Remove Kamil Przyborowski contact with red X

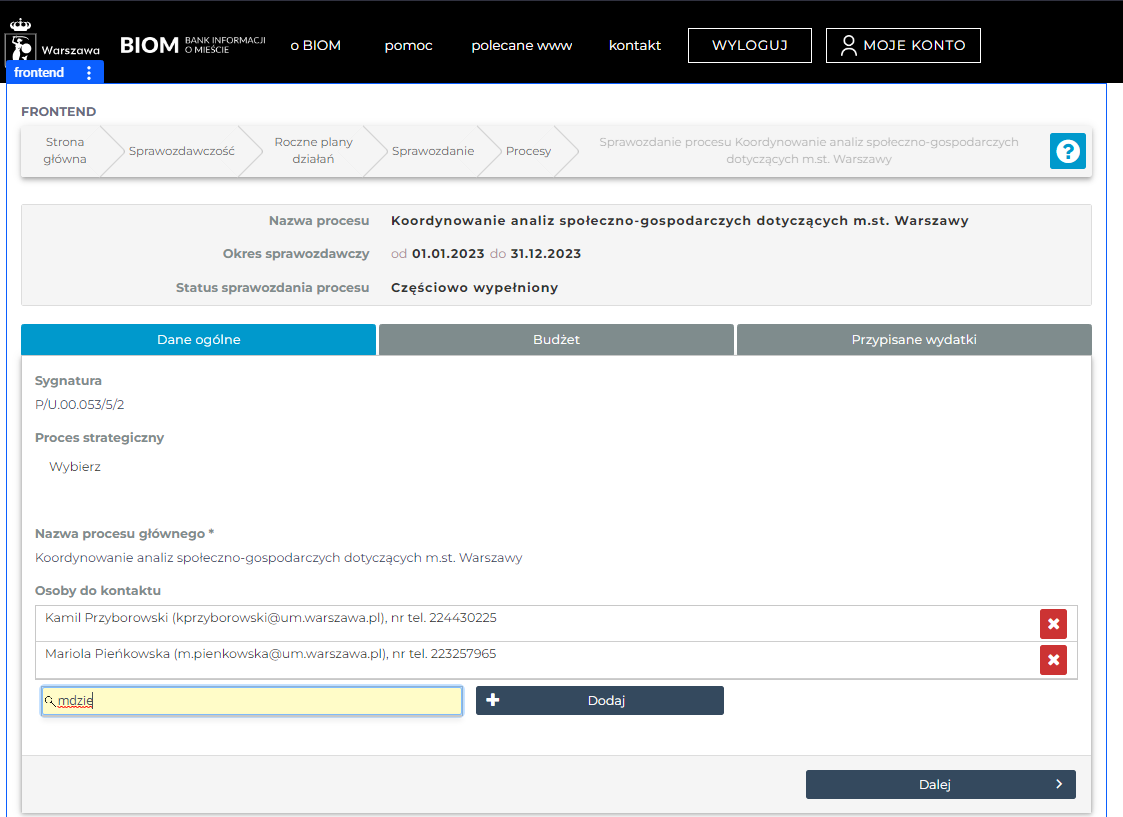click(x=1053, y=624)
